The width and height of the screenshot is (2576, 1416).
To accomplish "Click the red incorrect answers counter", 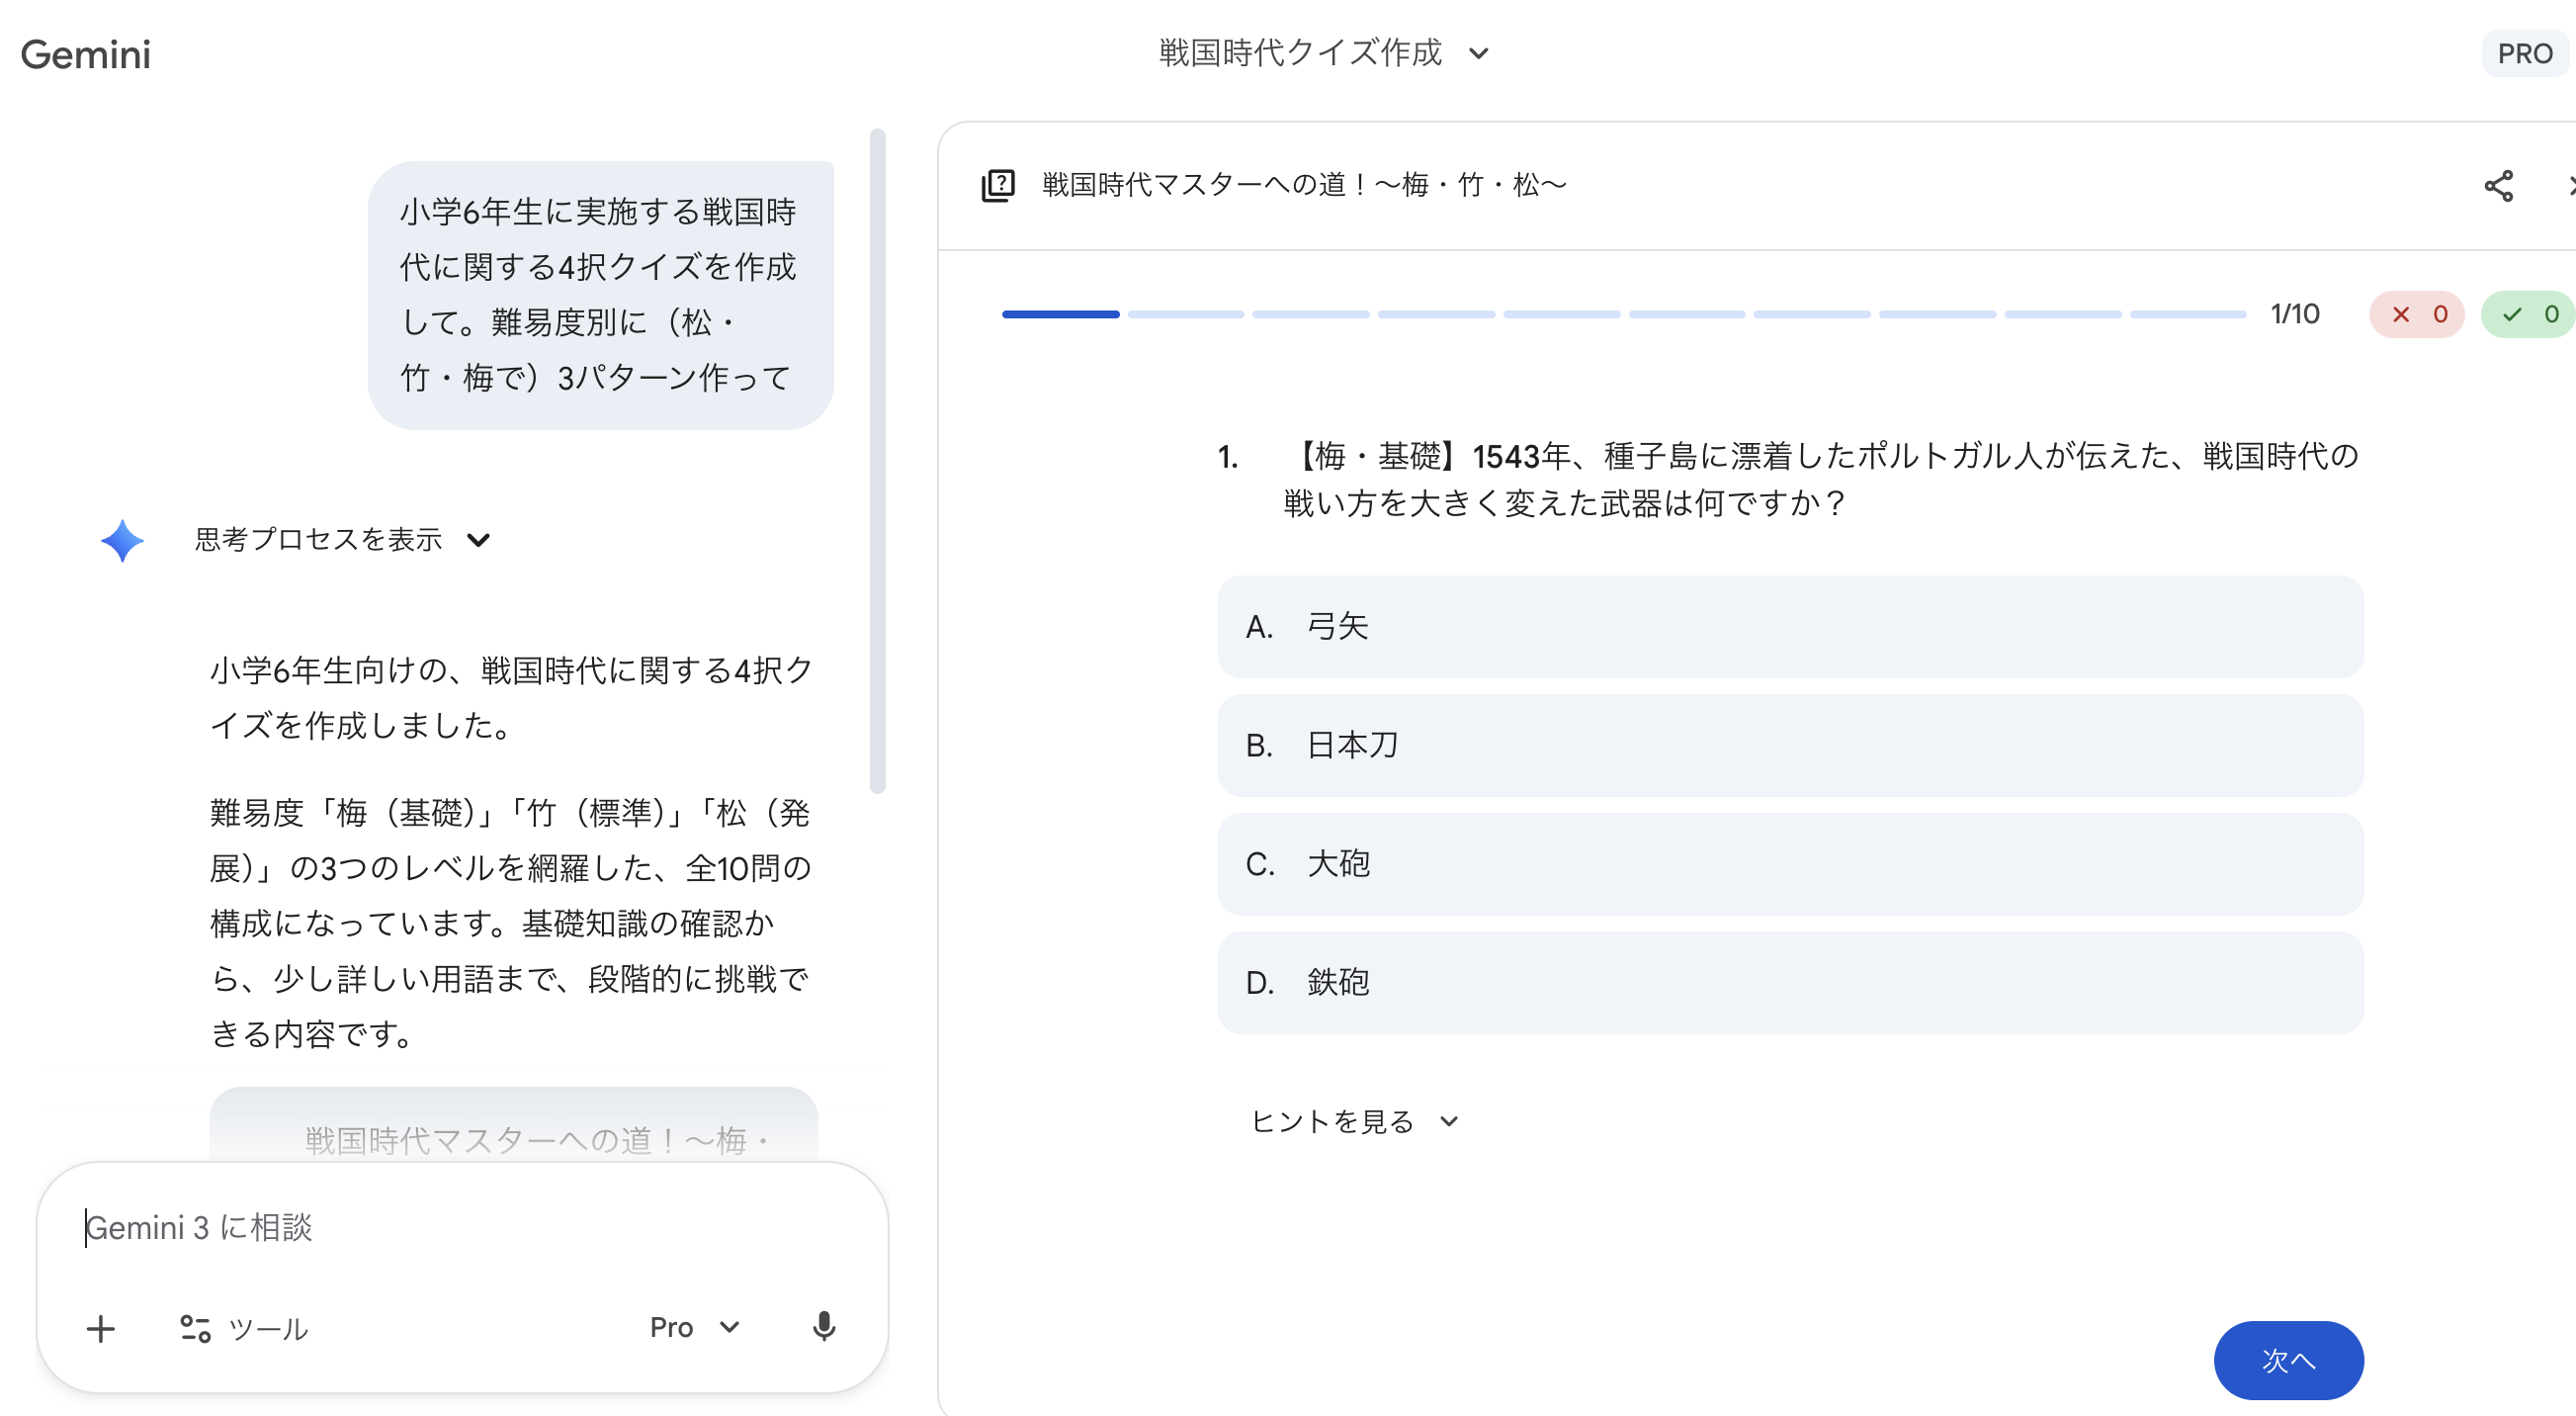I will click(x=2416, y=315).
